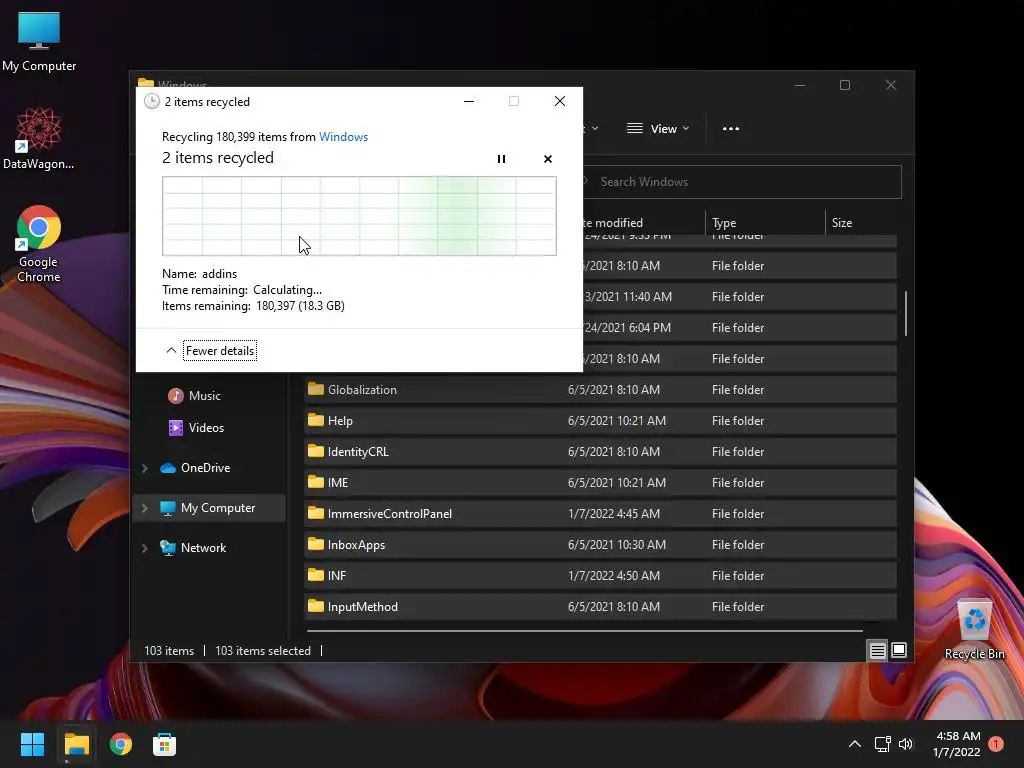Minimize the Windows File Explorer window
The height and width of the screenshot is (768, 1024).
tap(800, 86)
